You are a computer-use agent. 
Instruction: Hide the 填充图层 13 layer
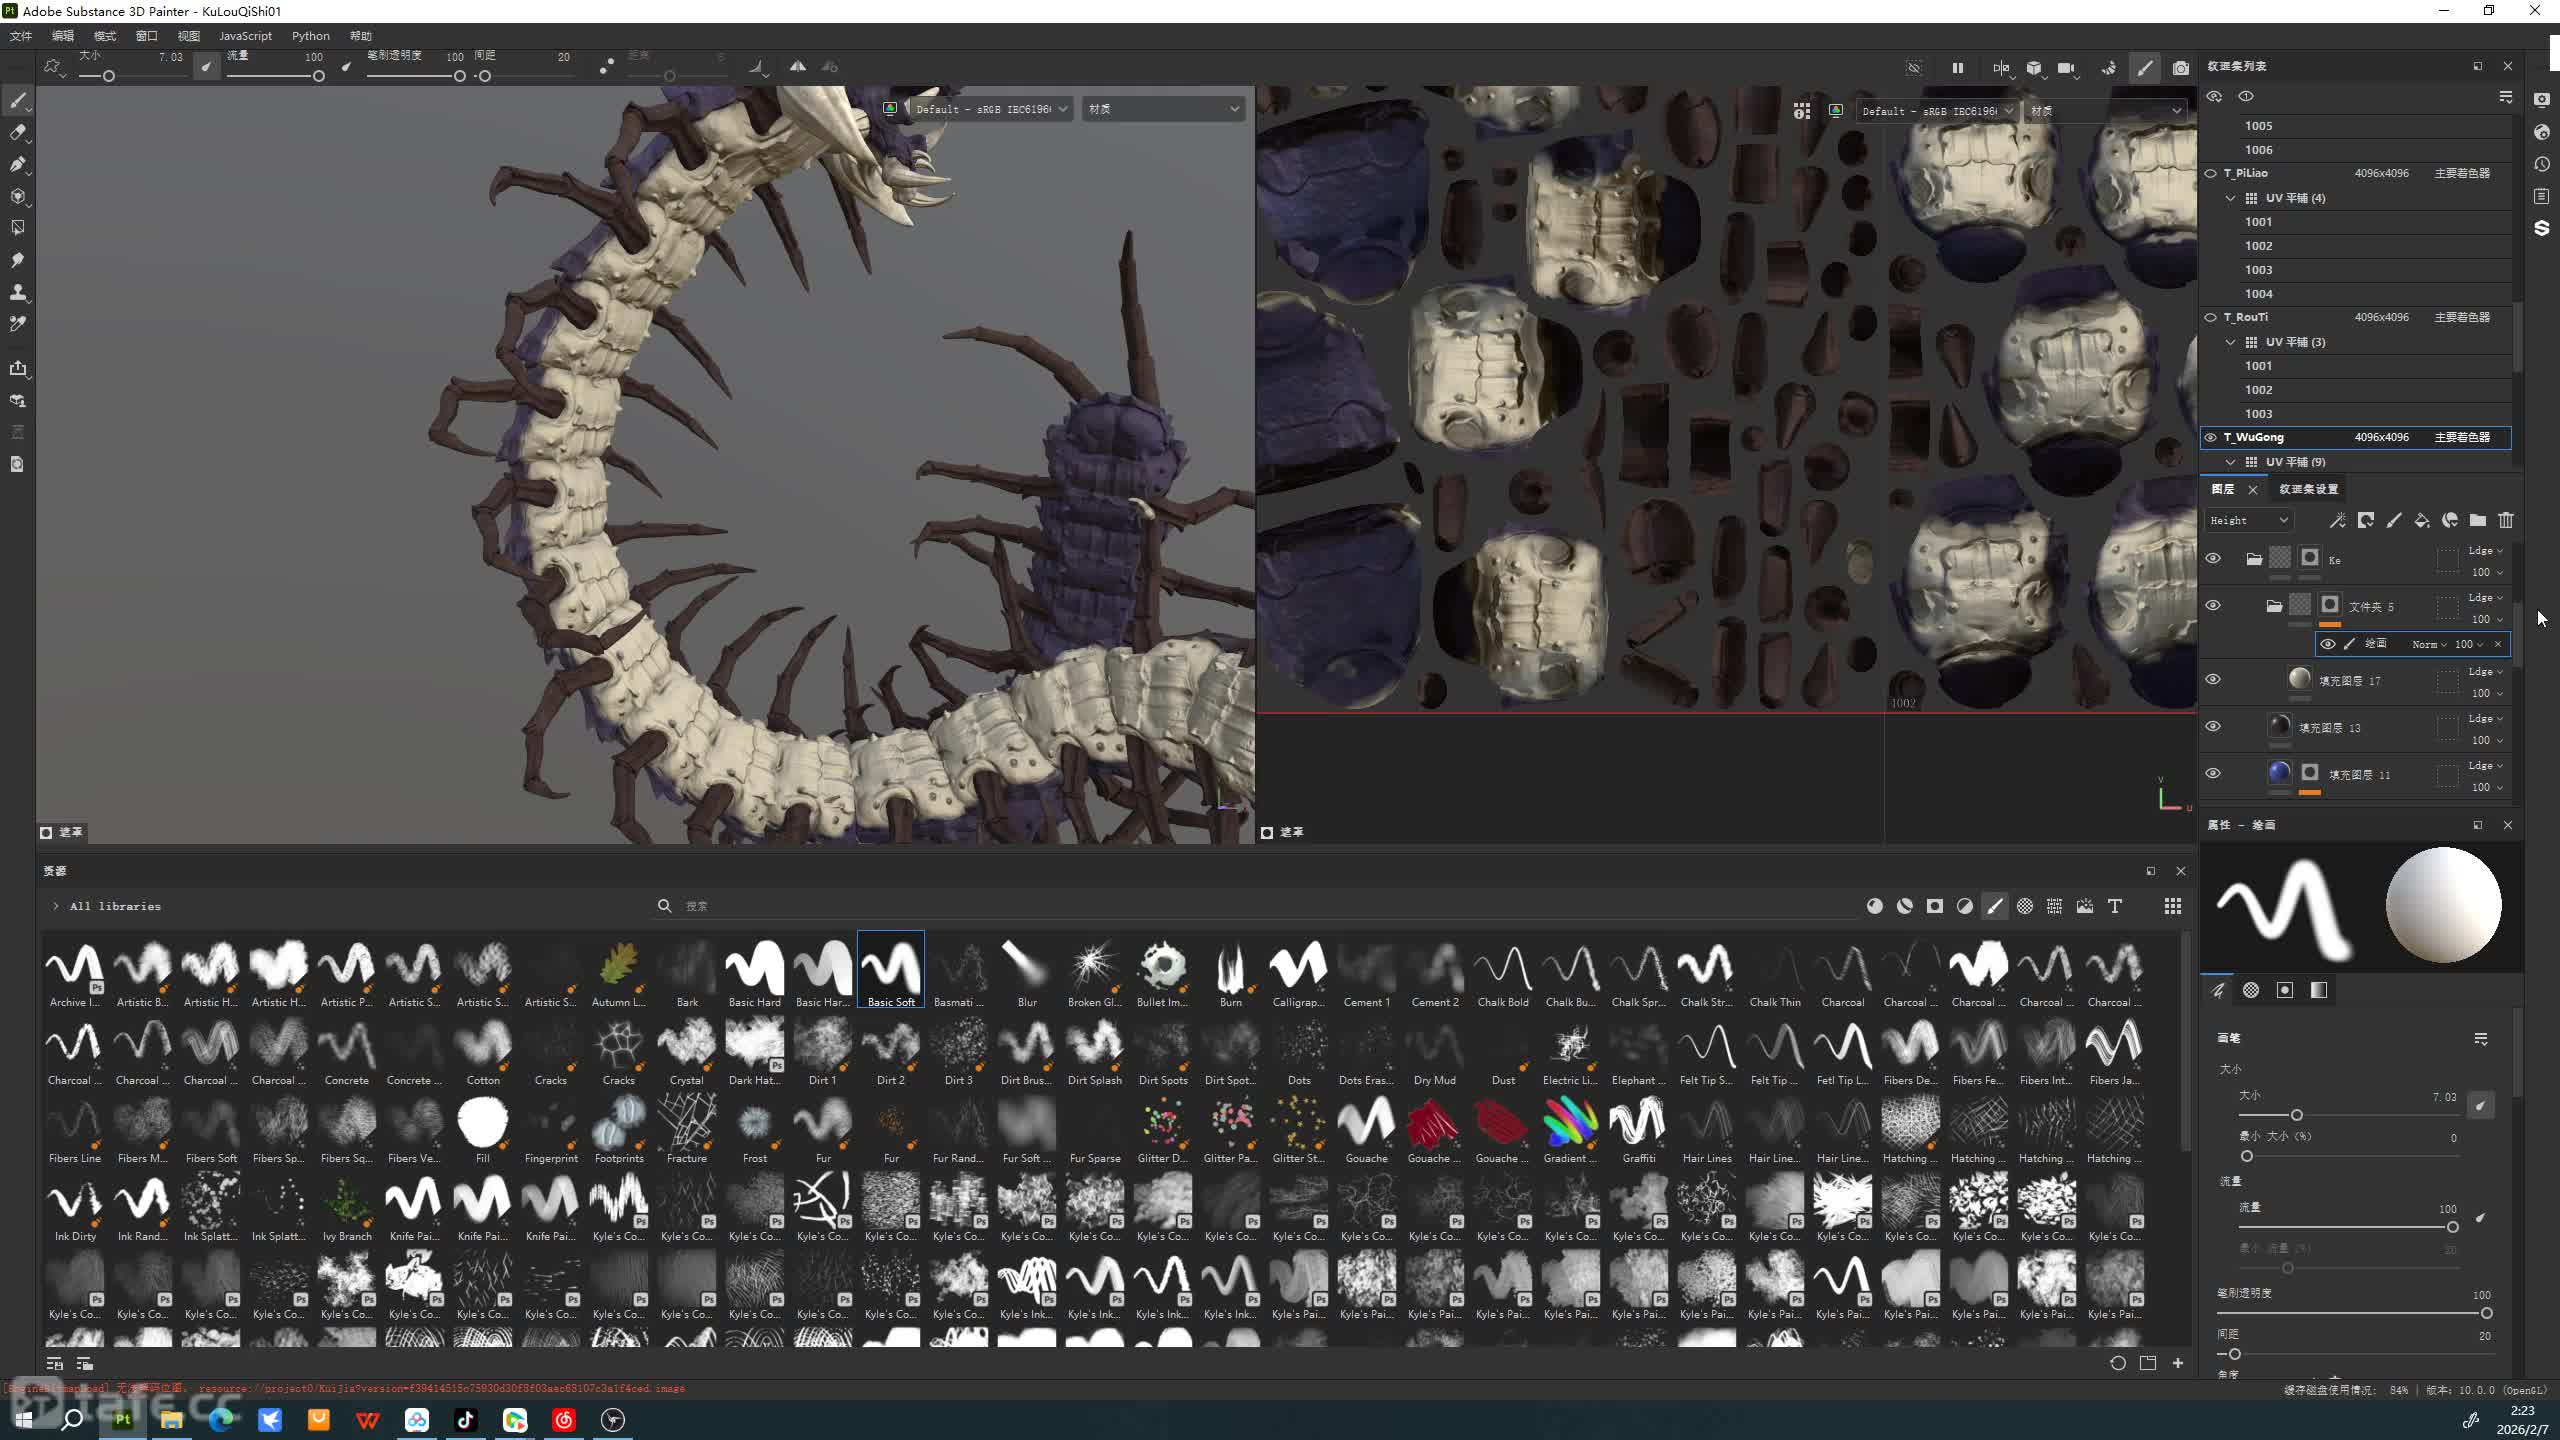pyautogui.click(x=2213, y=726)
